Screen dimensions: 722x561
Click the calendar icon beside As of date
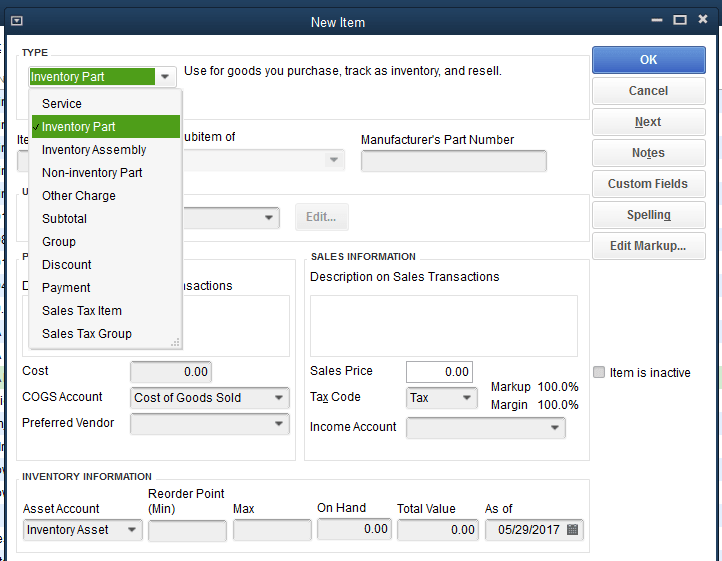pyautogui.click(x=572, y=530)
